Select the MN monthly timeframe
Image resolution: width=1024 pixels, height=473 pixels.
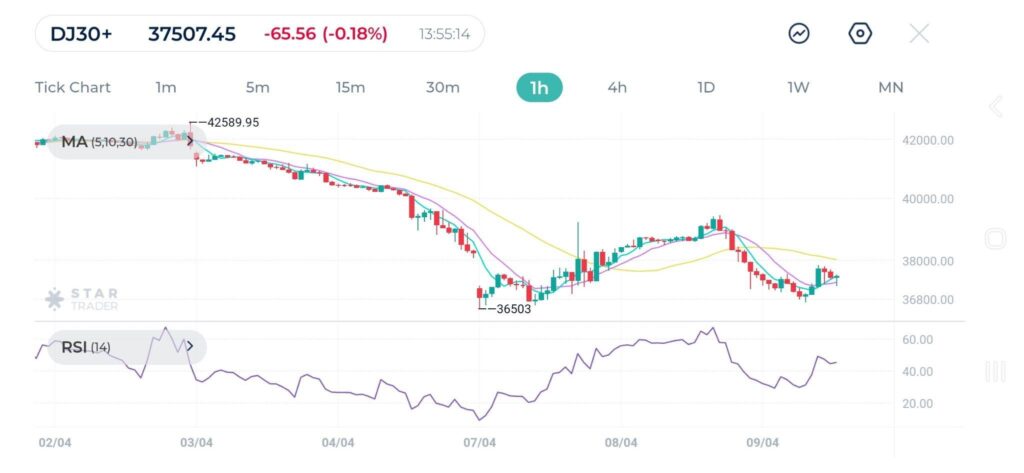(891, 87)
